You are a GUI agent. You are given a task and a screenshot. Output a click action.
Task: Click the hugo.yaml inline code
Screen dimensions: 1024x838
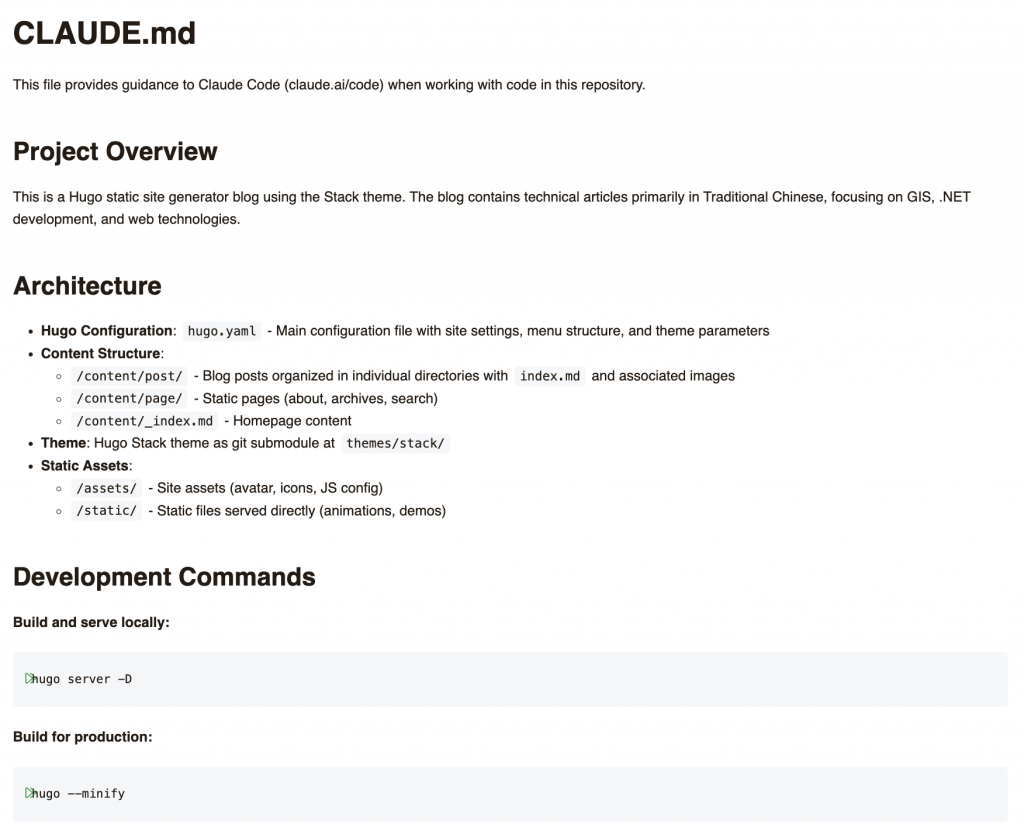221,331
